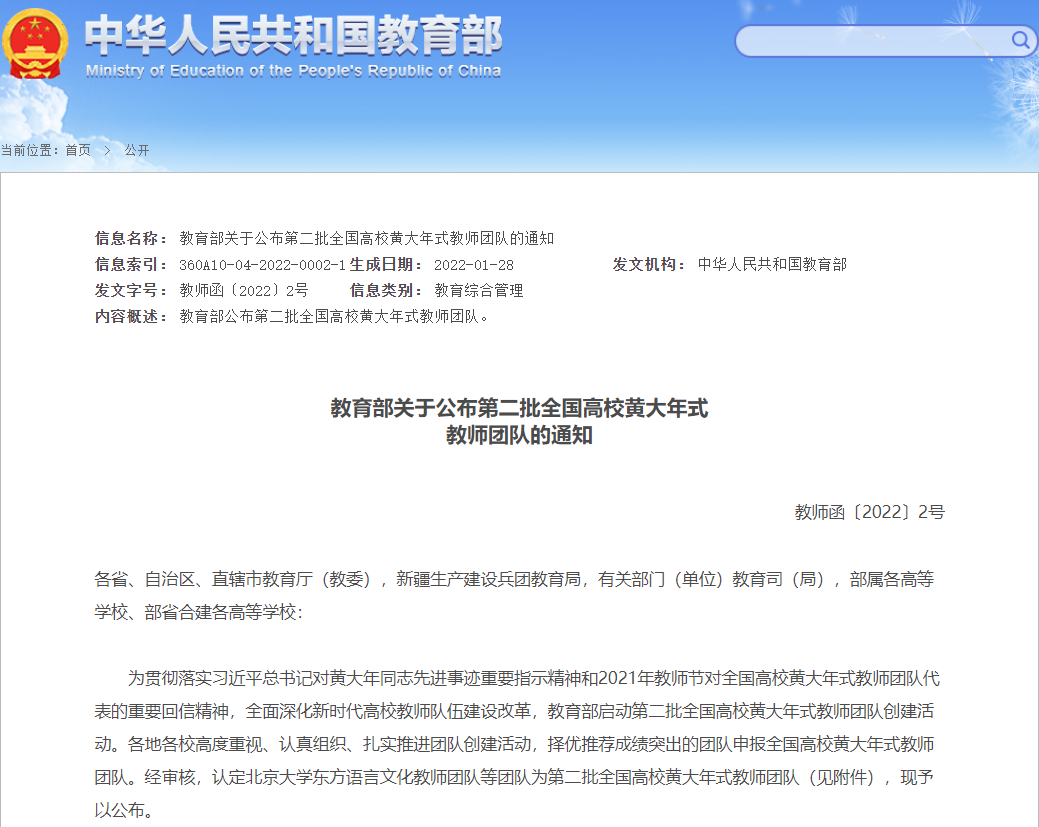Open the 公开 breadcrumb link

pyautogui.click(x=137, y=150)
